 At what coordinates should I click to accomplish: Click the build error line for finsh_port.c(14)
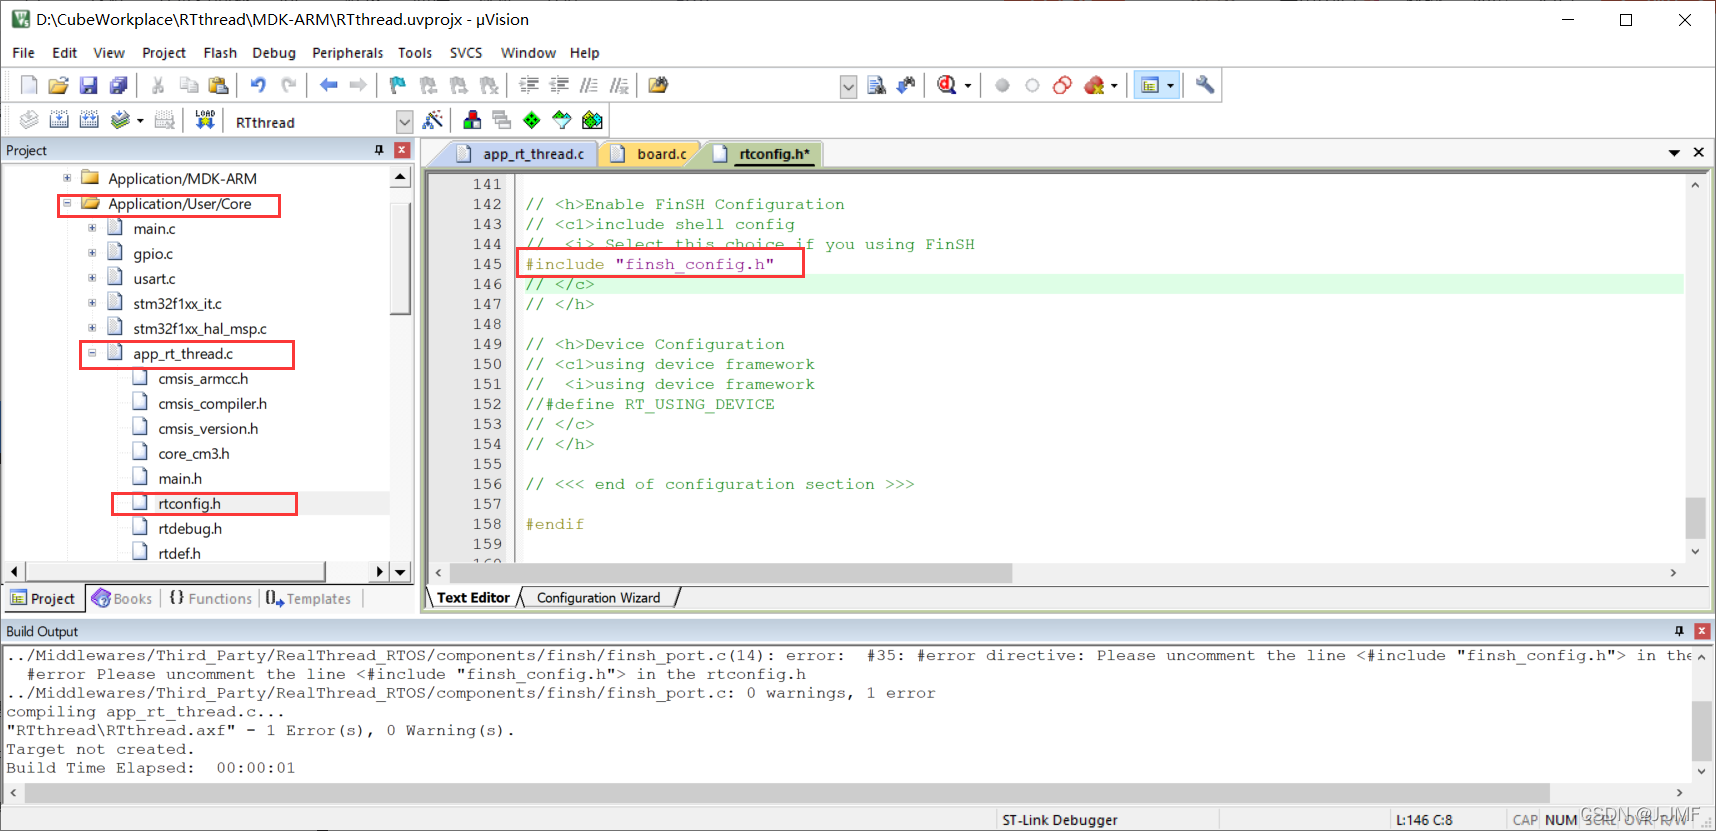(x=850, y=656)
